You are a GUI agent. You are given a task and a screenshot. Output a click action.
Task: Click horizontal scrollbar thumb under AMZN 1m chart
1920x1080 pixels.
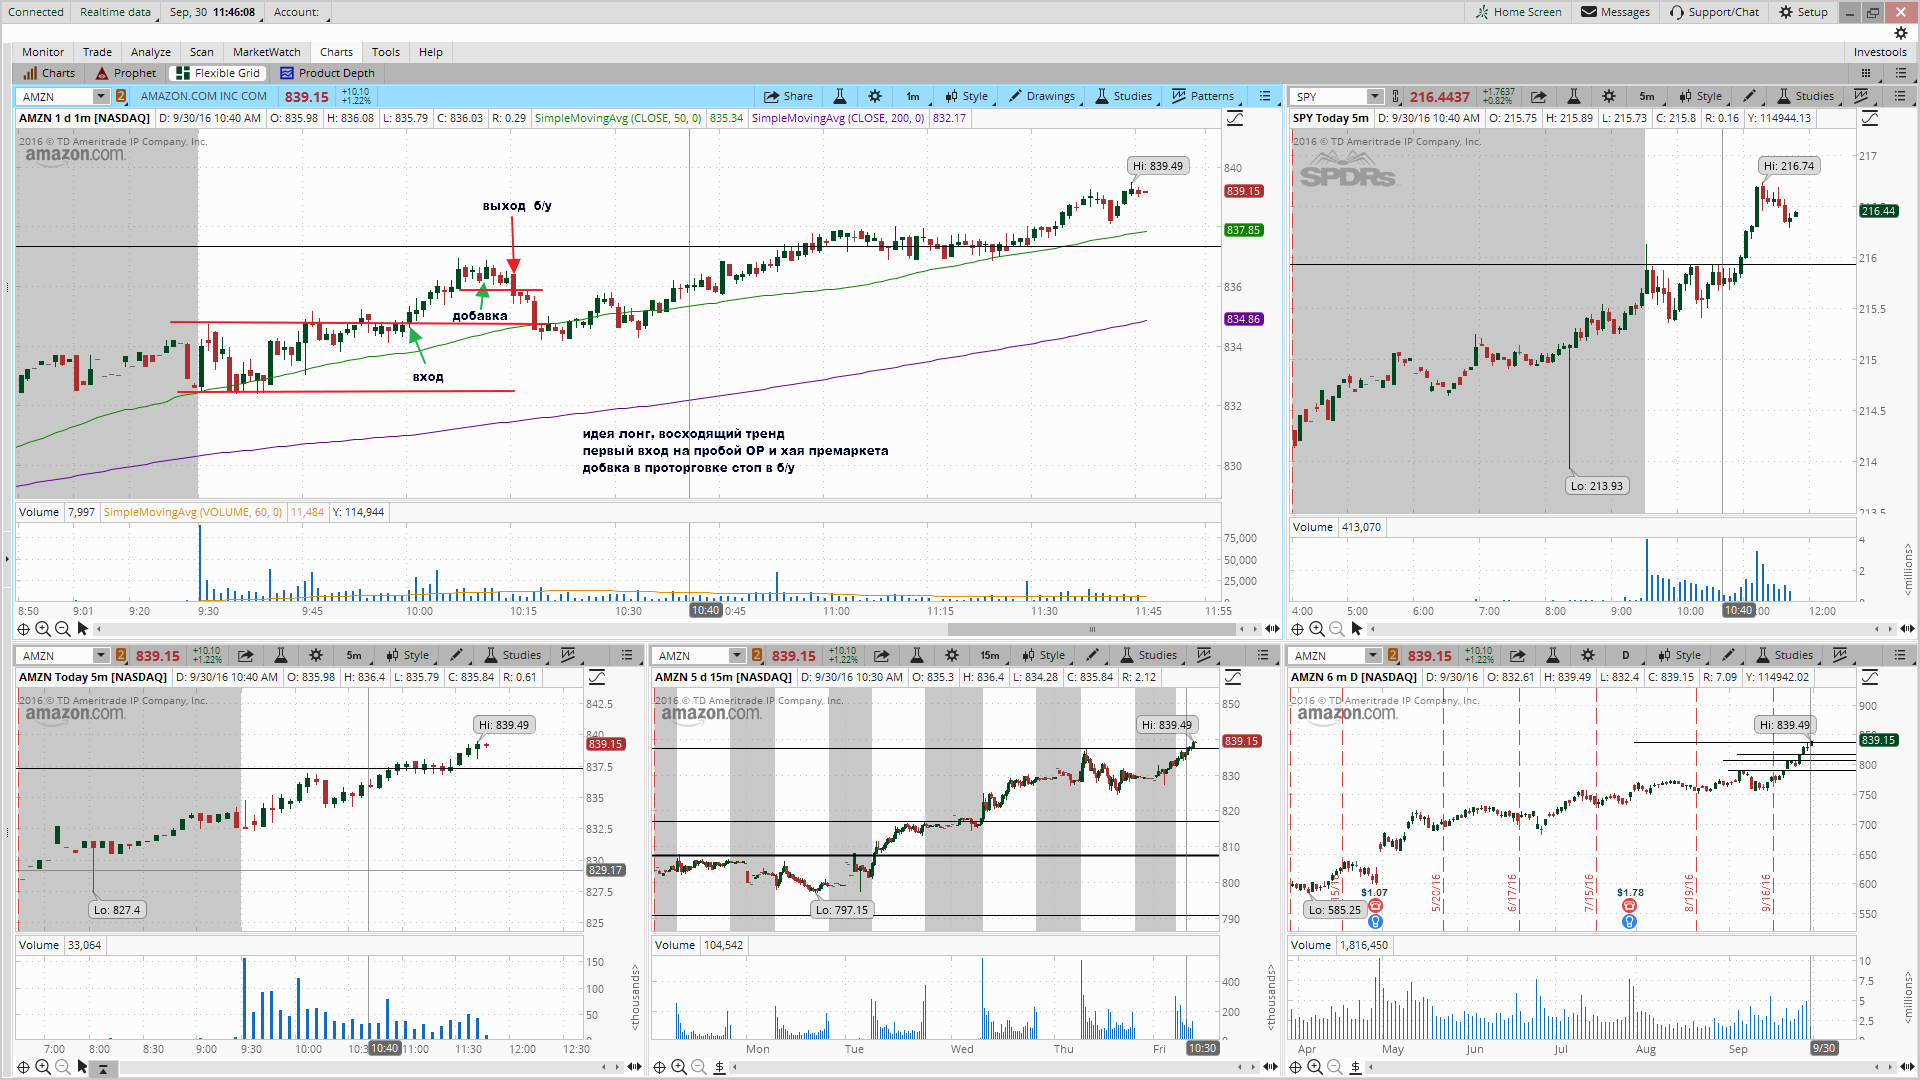pos(1092,629)
